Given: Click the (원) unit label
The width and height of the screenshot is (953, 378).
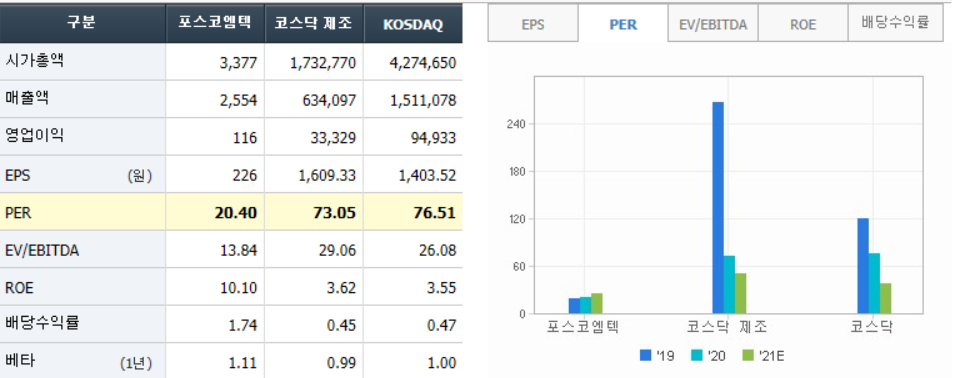Looking at the screenshot, I should tap(139, 176).
